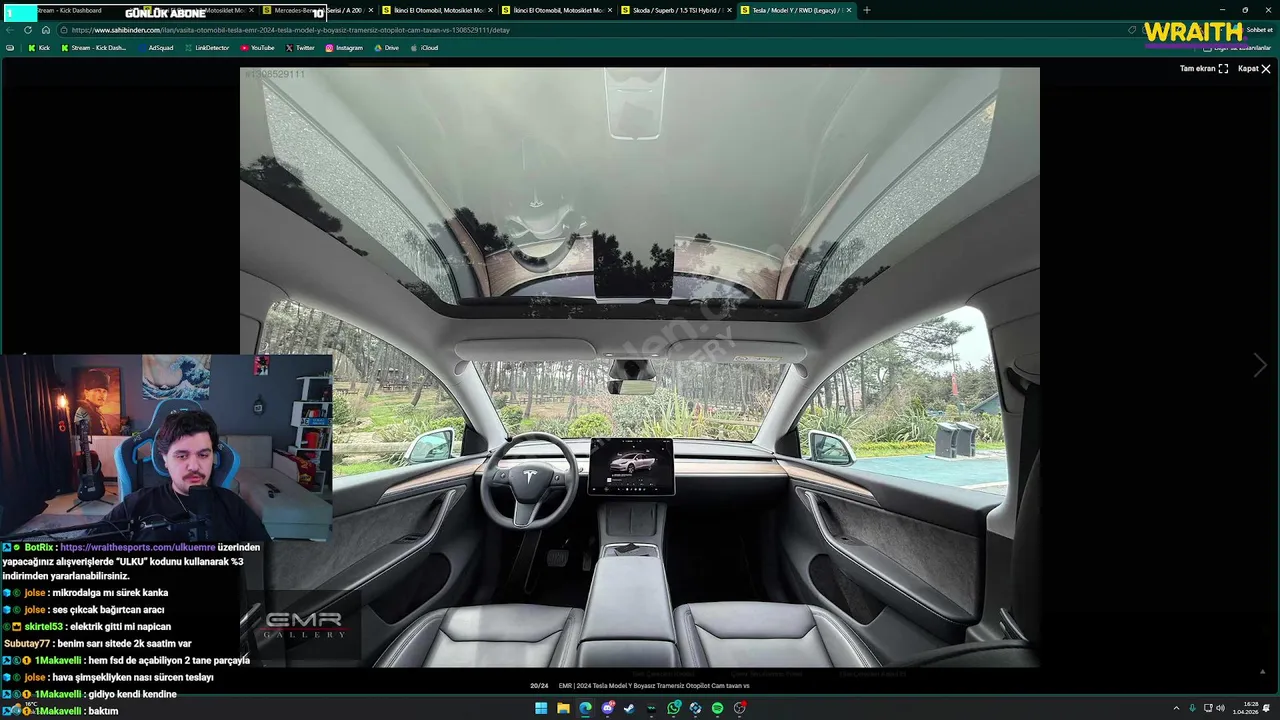This screenshot has height=720, width=1280.
Task: Click the microphone tray icon
Action: tap(1192, 708)
